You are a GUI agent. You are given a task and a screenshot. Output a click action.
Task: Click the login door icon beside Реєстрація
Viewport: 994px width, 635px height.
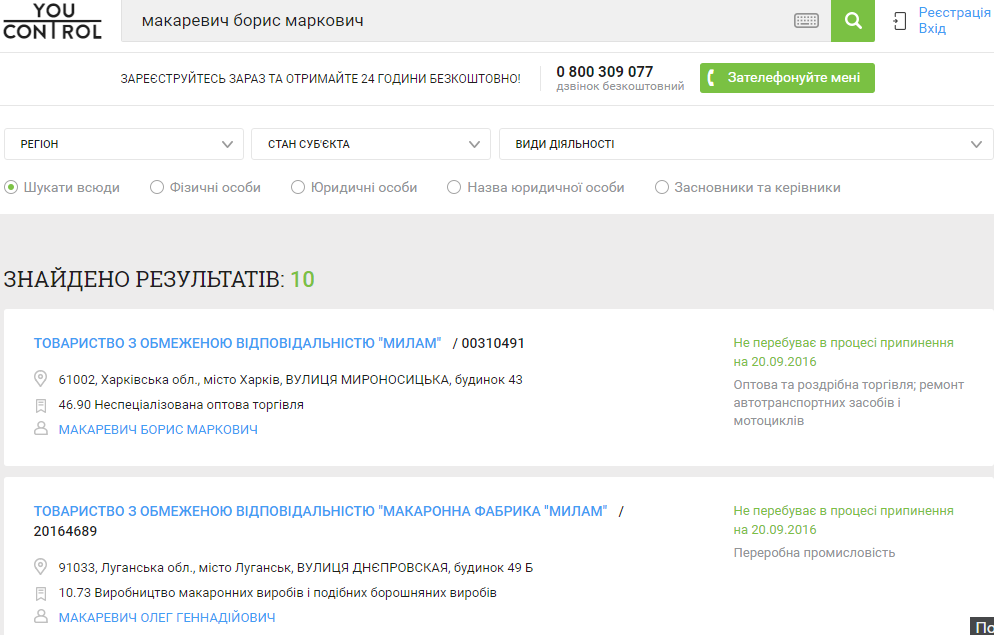pos(900,21)
